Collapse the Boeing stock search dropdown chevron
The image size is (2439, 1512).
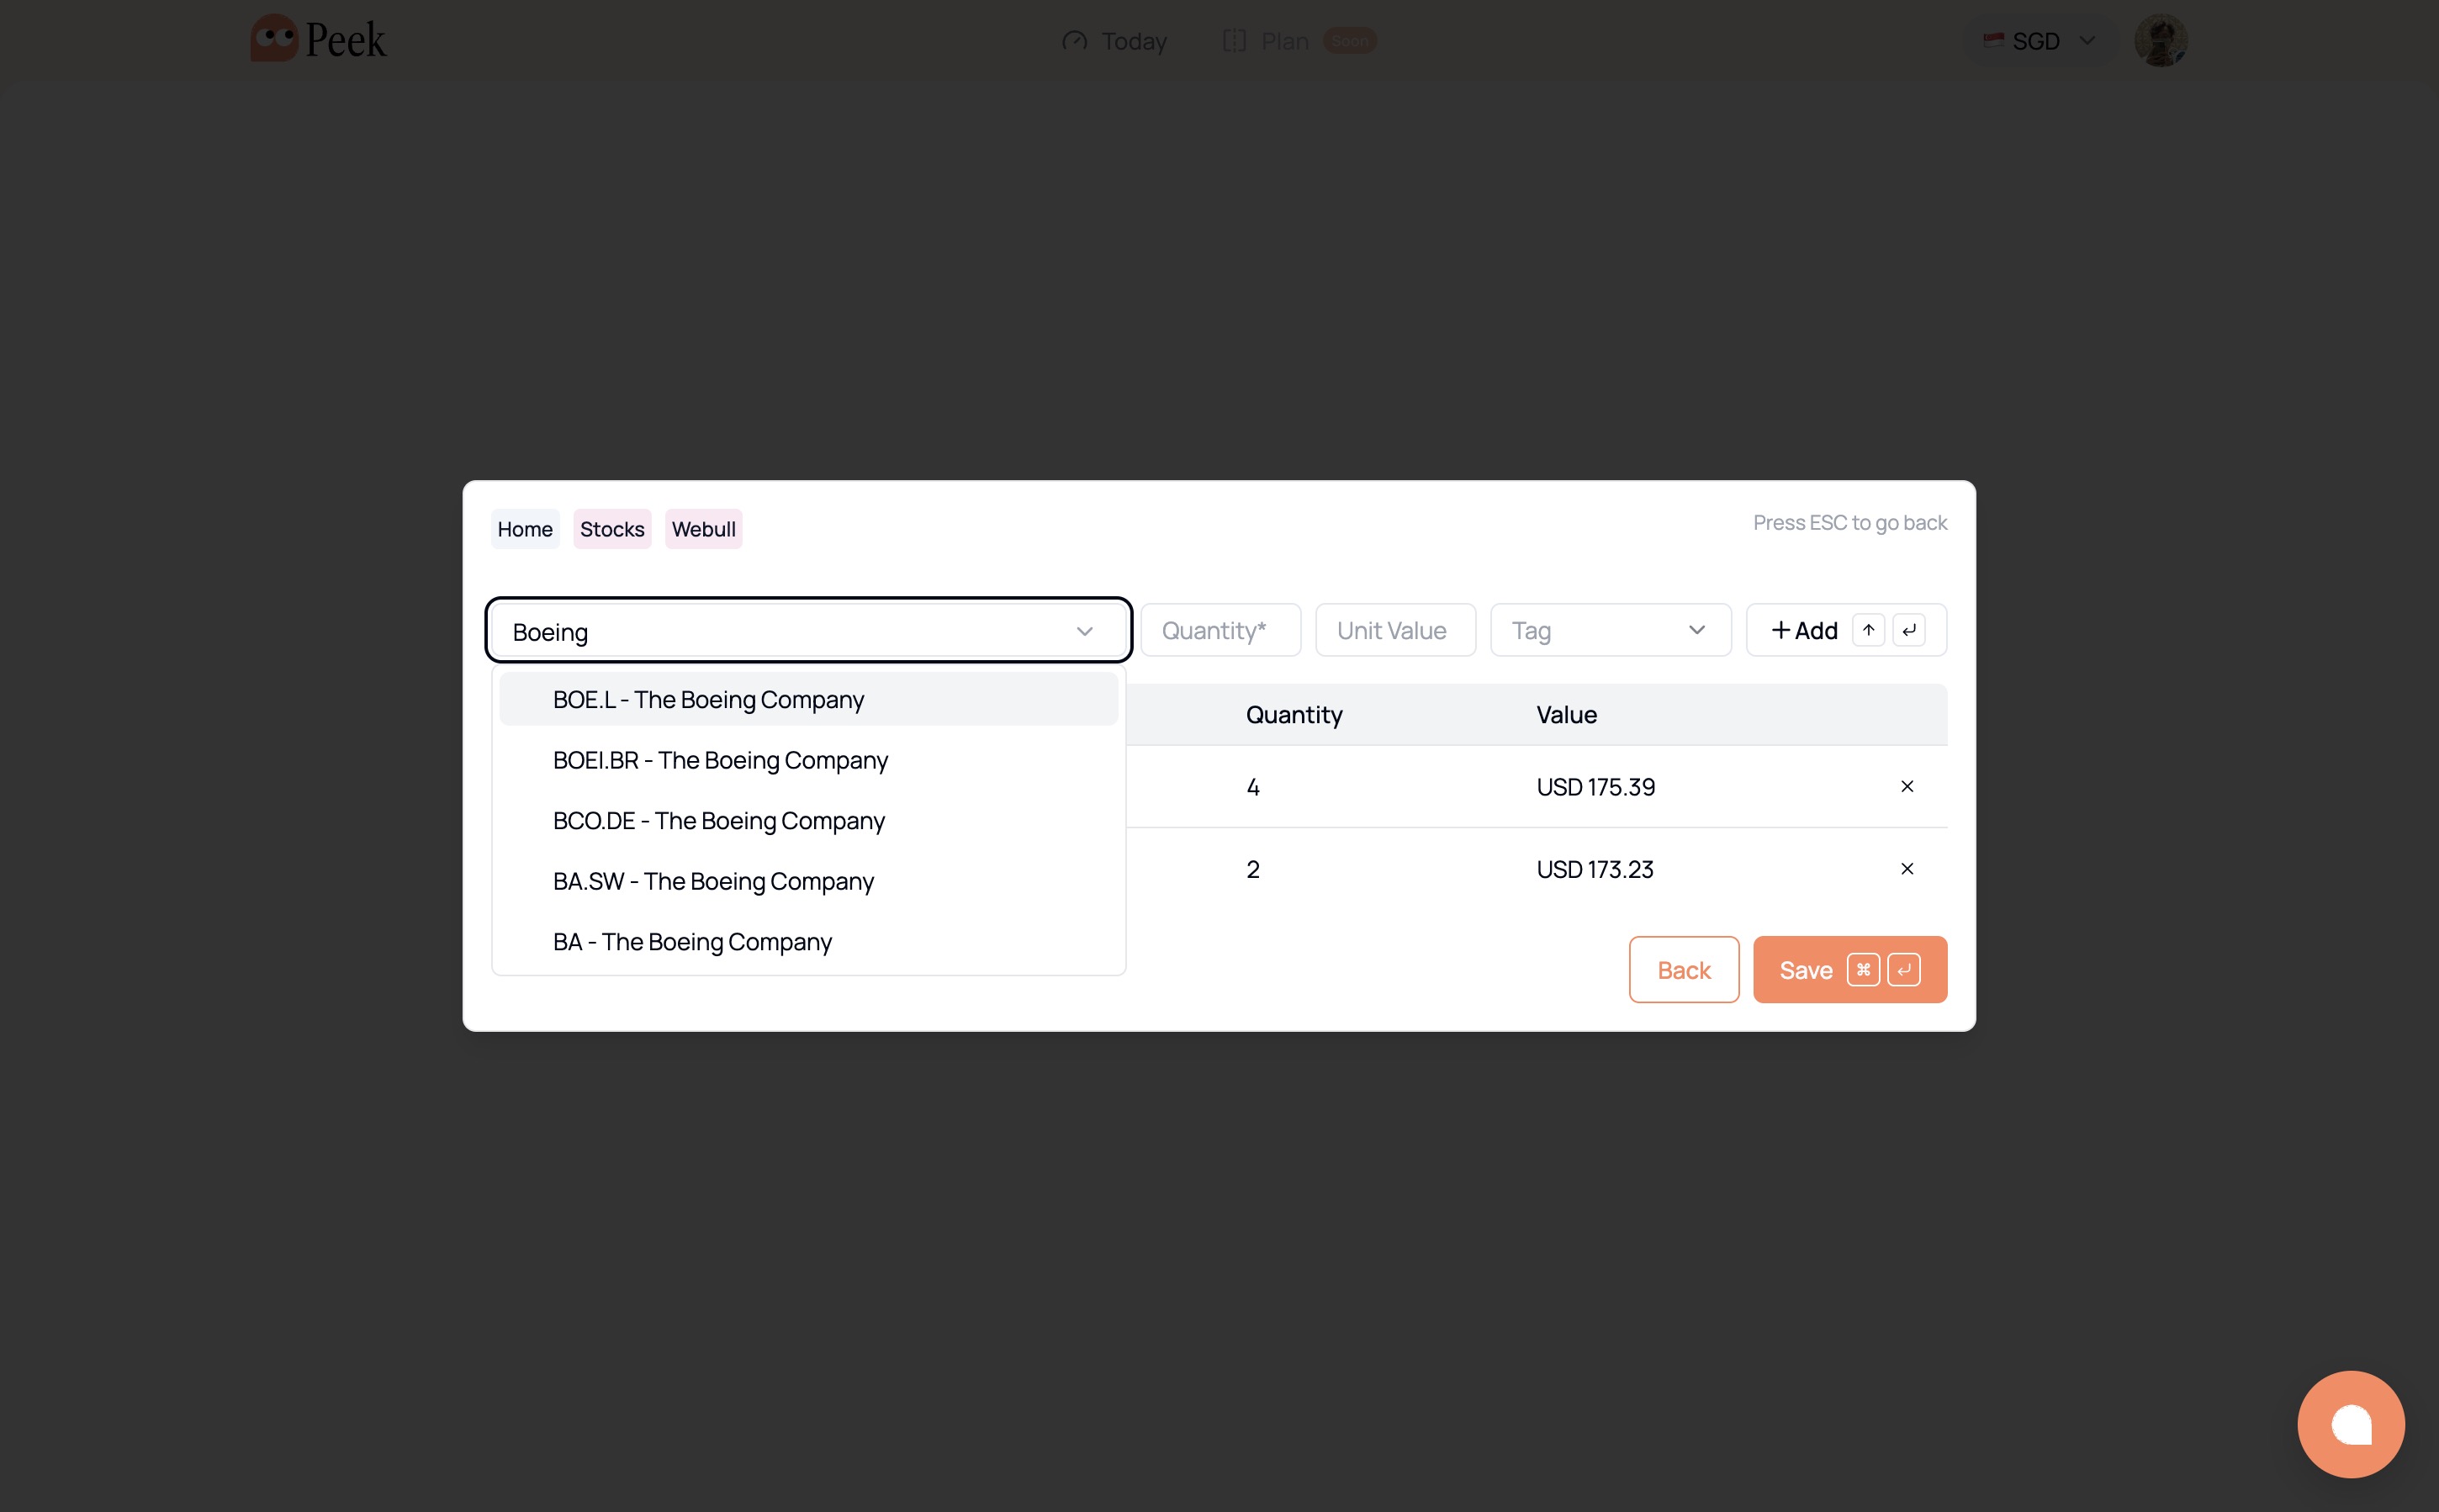pyautogui.click(x=1084, y=631)
